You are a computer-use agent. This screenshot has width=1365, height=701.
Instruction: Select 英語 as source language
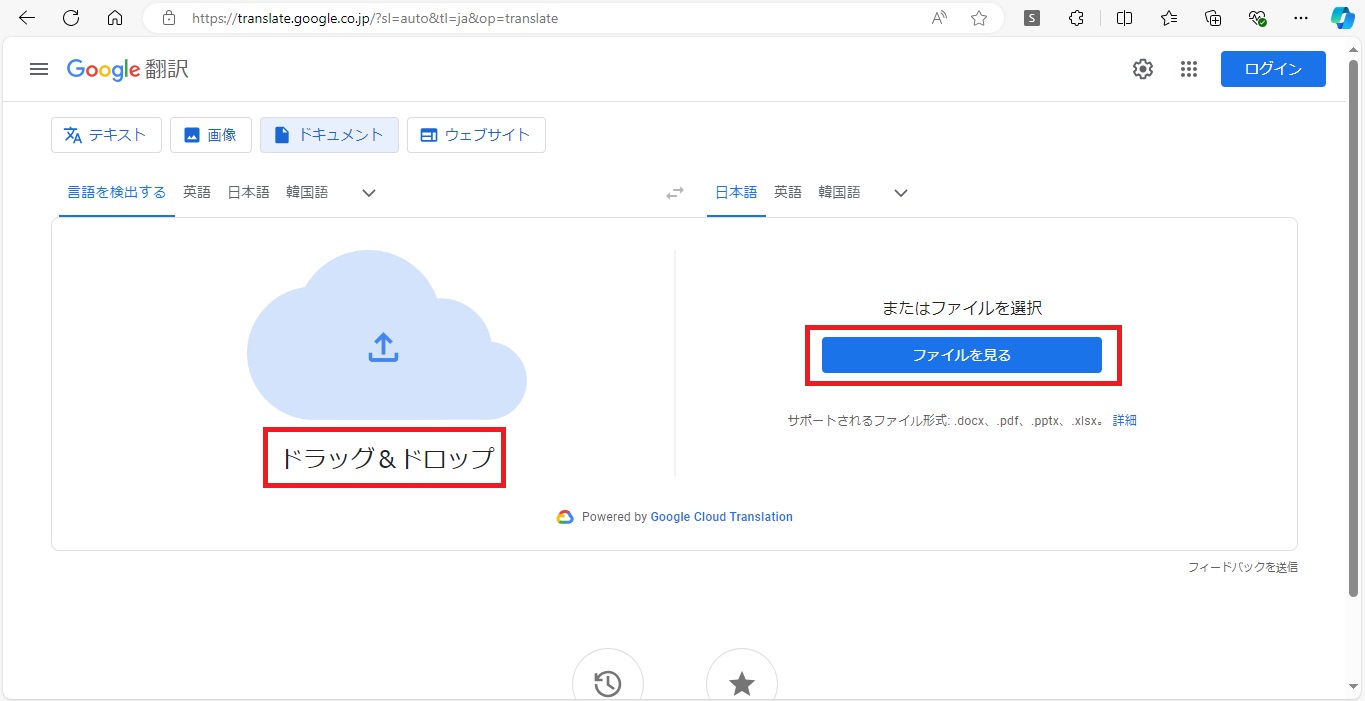pyautogui.click(x=197, y=192)
